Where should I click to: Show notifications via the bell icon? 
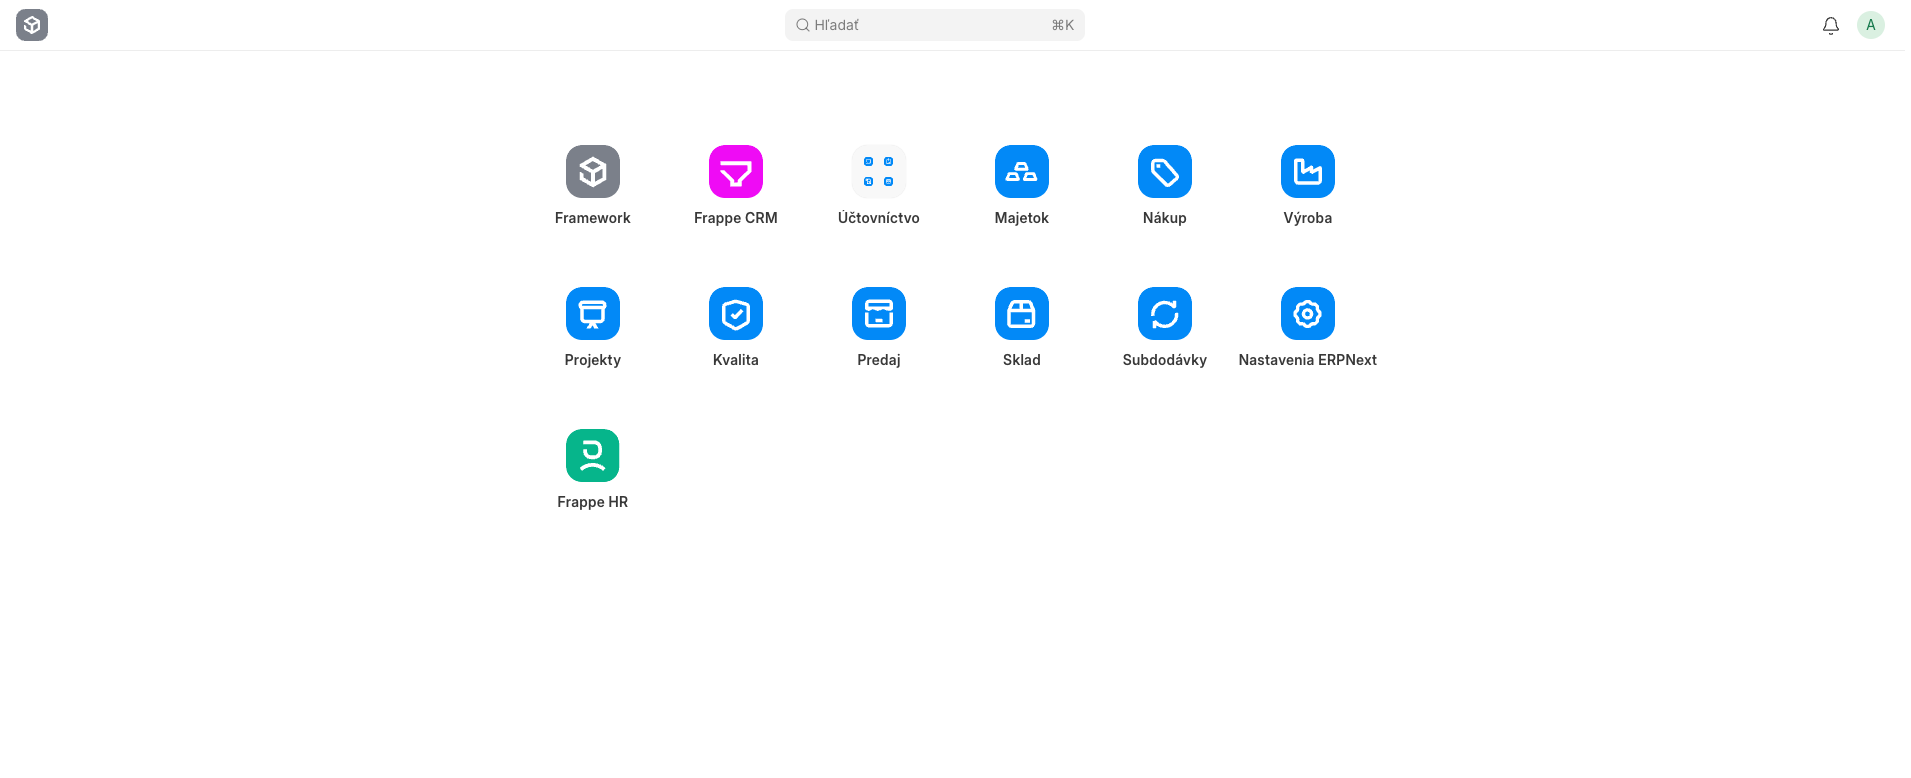pos(1830,25)
